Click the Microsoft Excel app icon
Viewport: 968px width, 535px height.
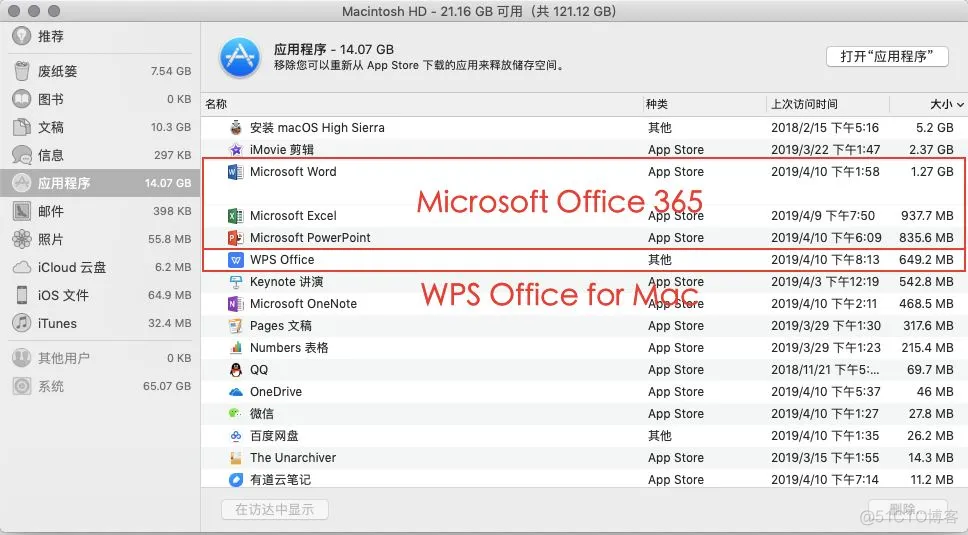pyautogui.click(x=235, y=216)
